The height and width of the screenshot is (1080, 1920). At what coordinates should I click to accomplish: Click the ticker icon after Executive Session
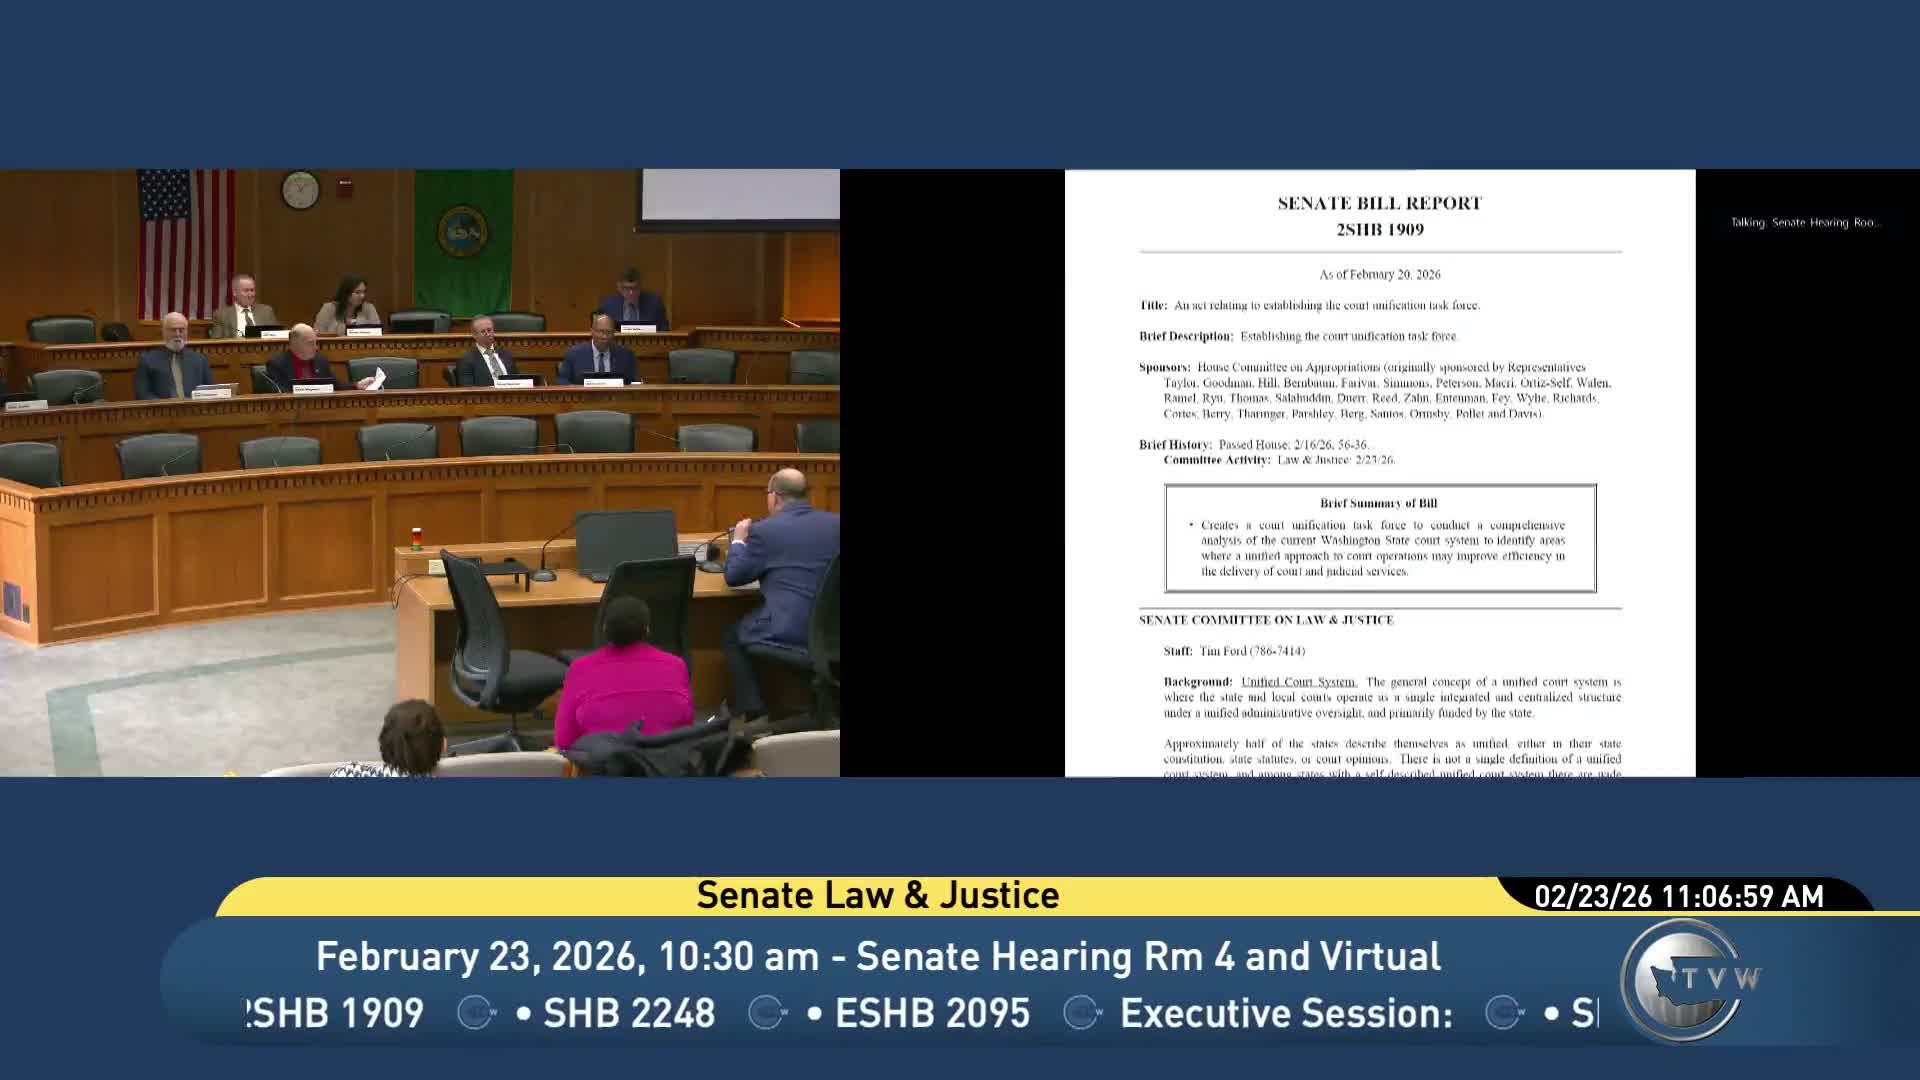click(1503, 1013)
